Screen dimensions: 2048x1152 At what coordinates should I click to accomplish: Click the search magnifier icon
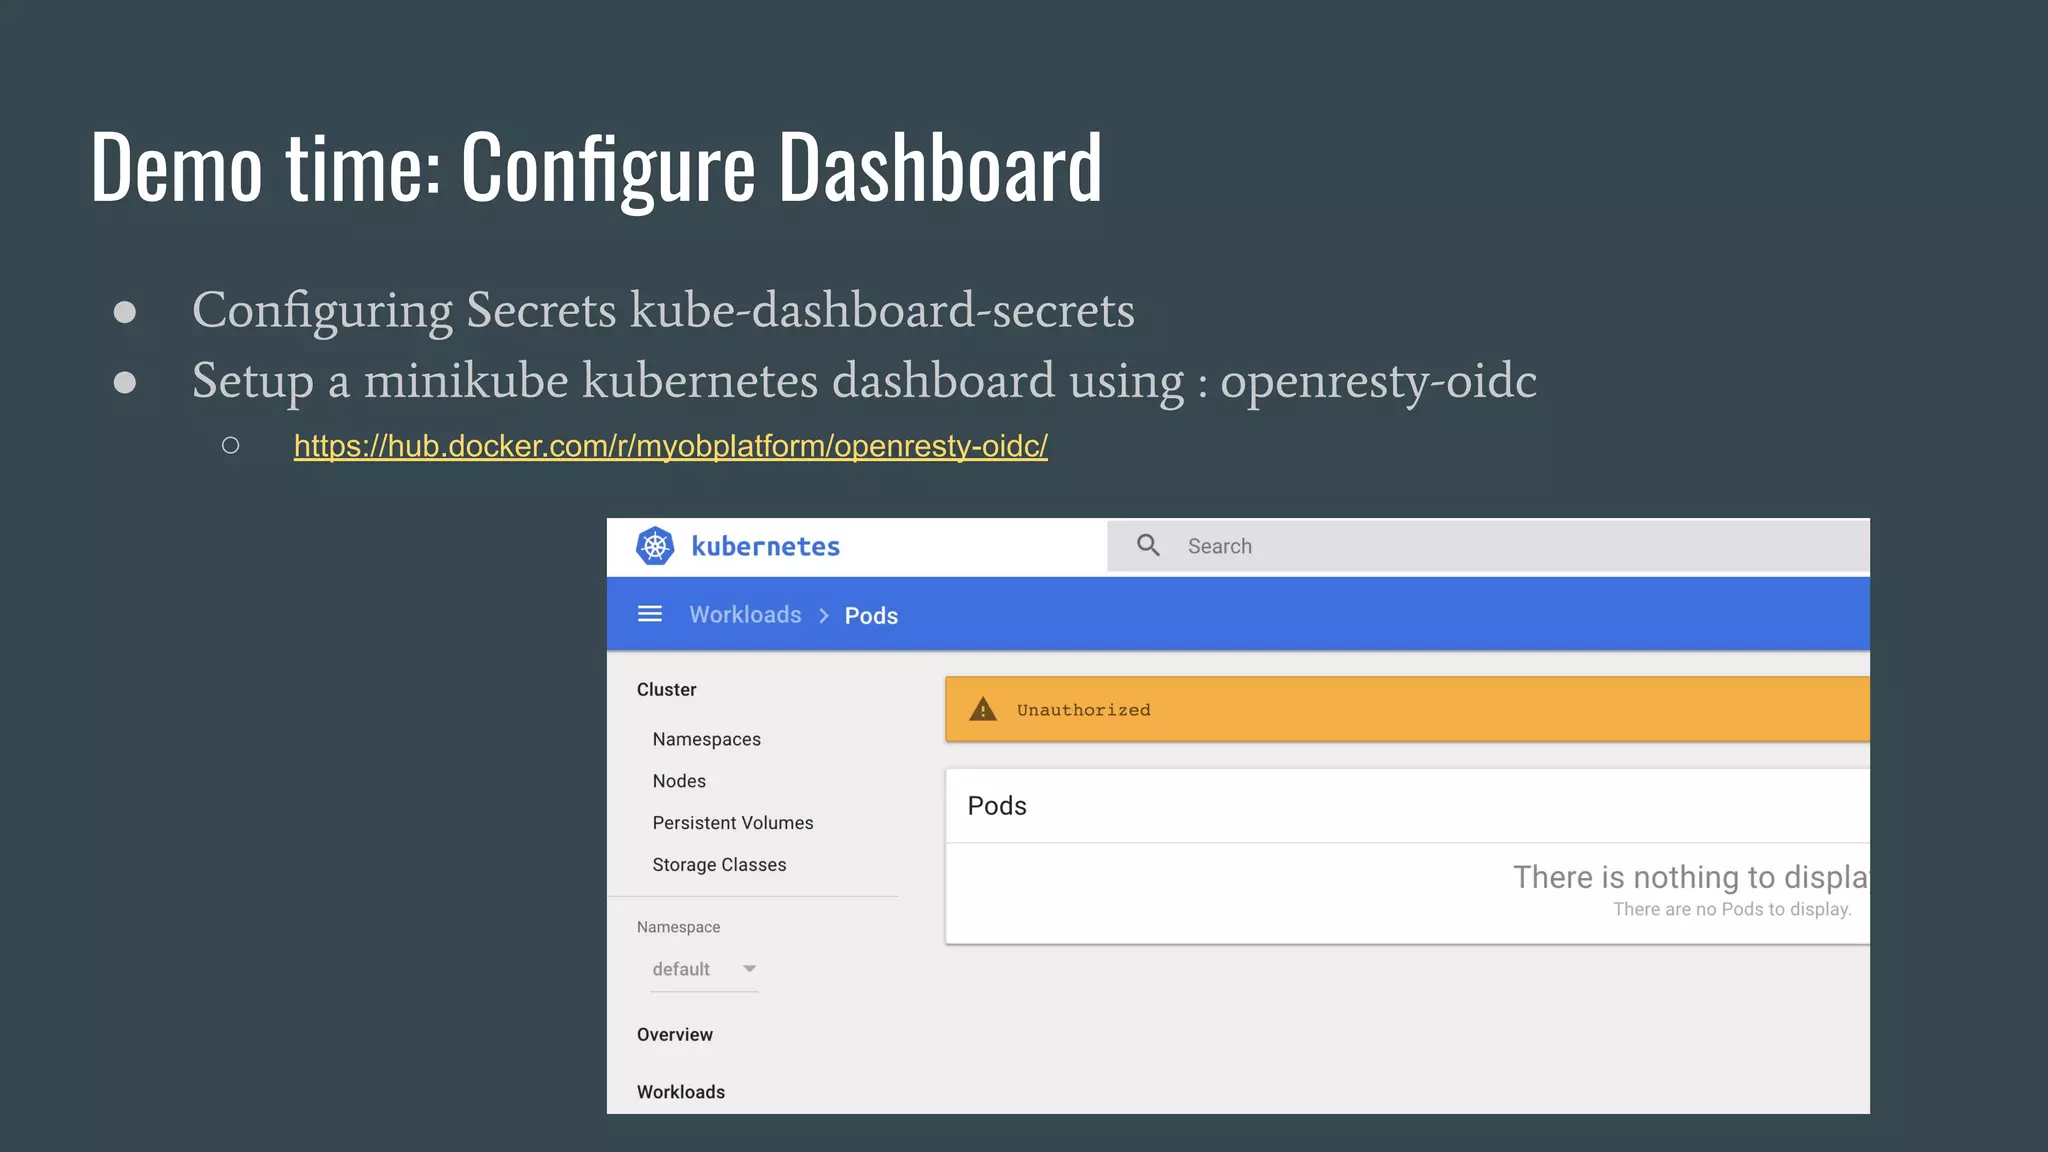pyautogui.click(x=1148, y=545)
